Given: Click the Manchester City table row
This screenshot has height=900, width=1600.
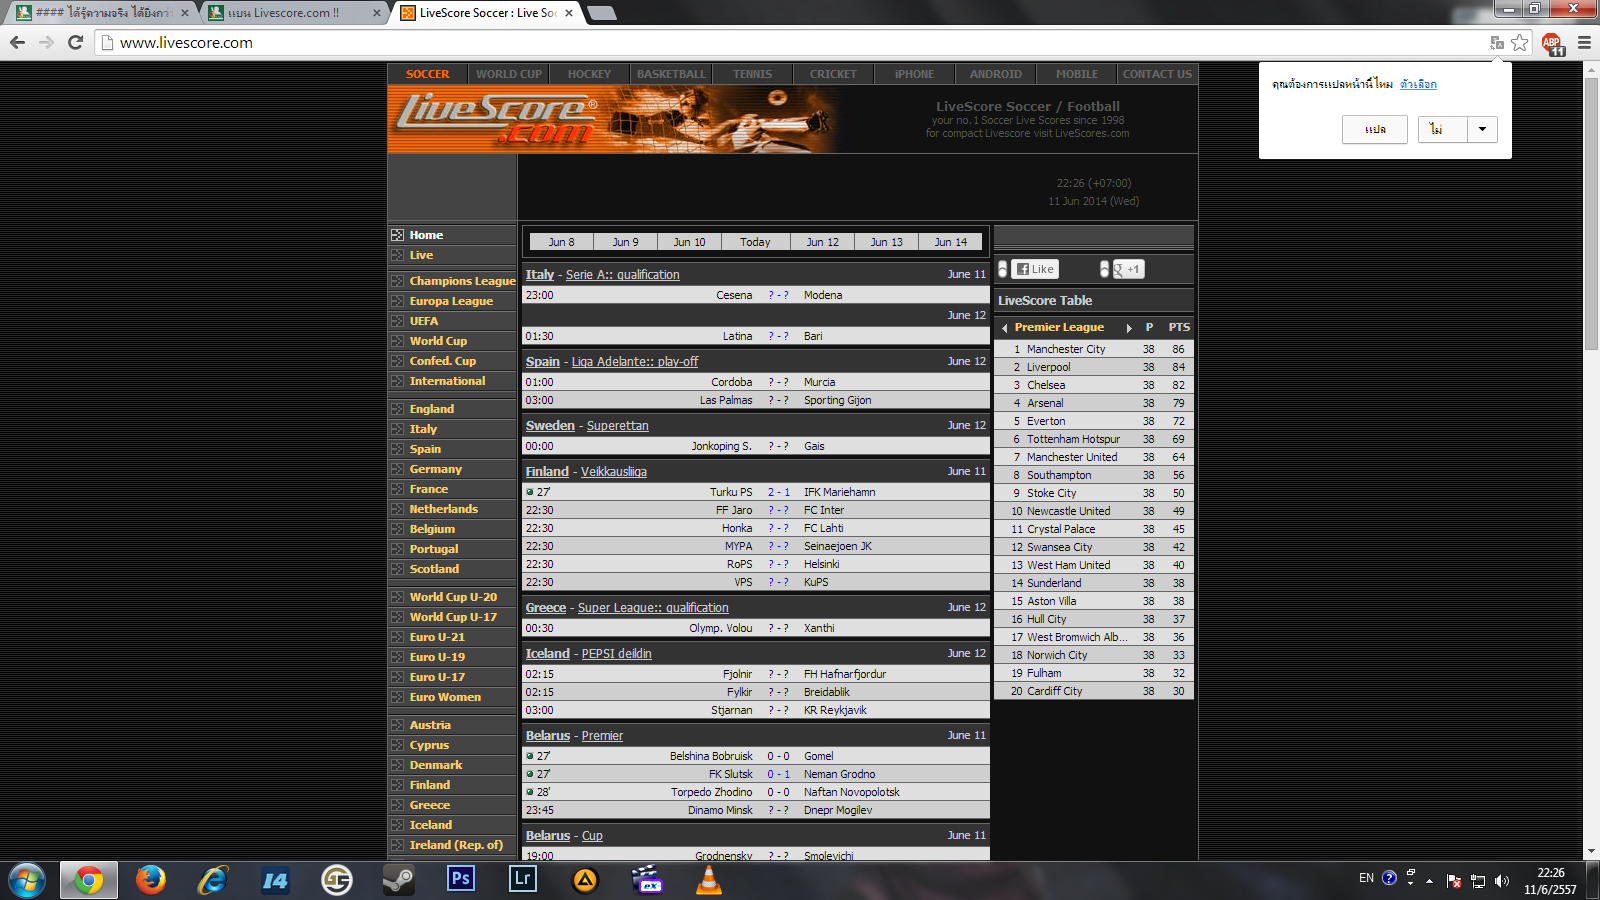Looking at the screenshot, I should tap(1094, 349).
